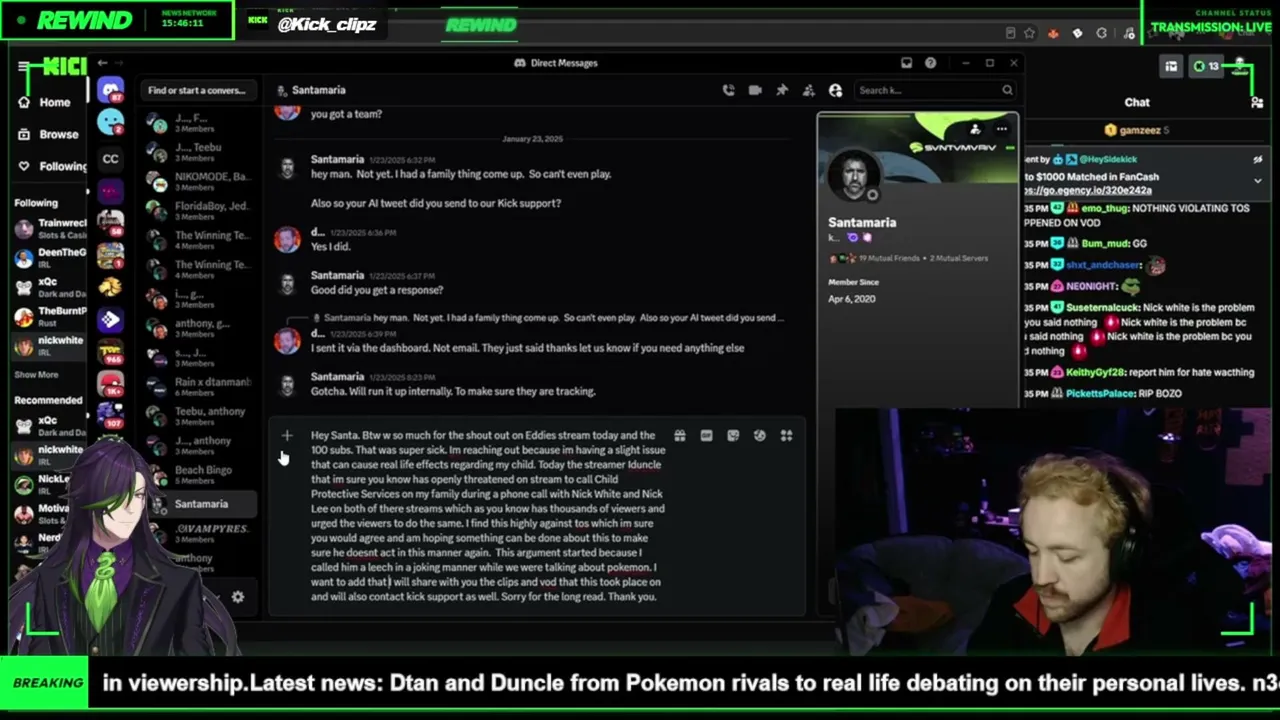Image resolution: width=1280 pixels, height=720 pixels.
Task: Start a voice call with Santamaria
Action: click(x=728, y=90)
